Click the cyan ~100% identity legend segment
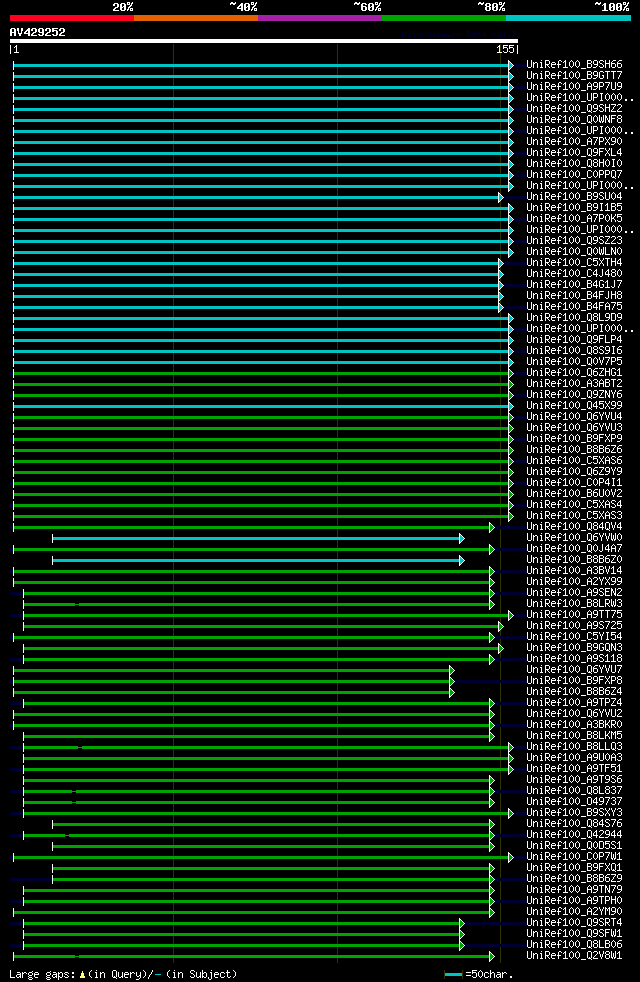Viewport: 640px width, 982px height. coord(568,18)
